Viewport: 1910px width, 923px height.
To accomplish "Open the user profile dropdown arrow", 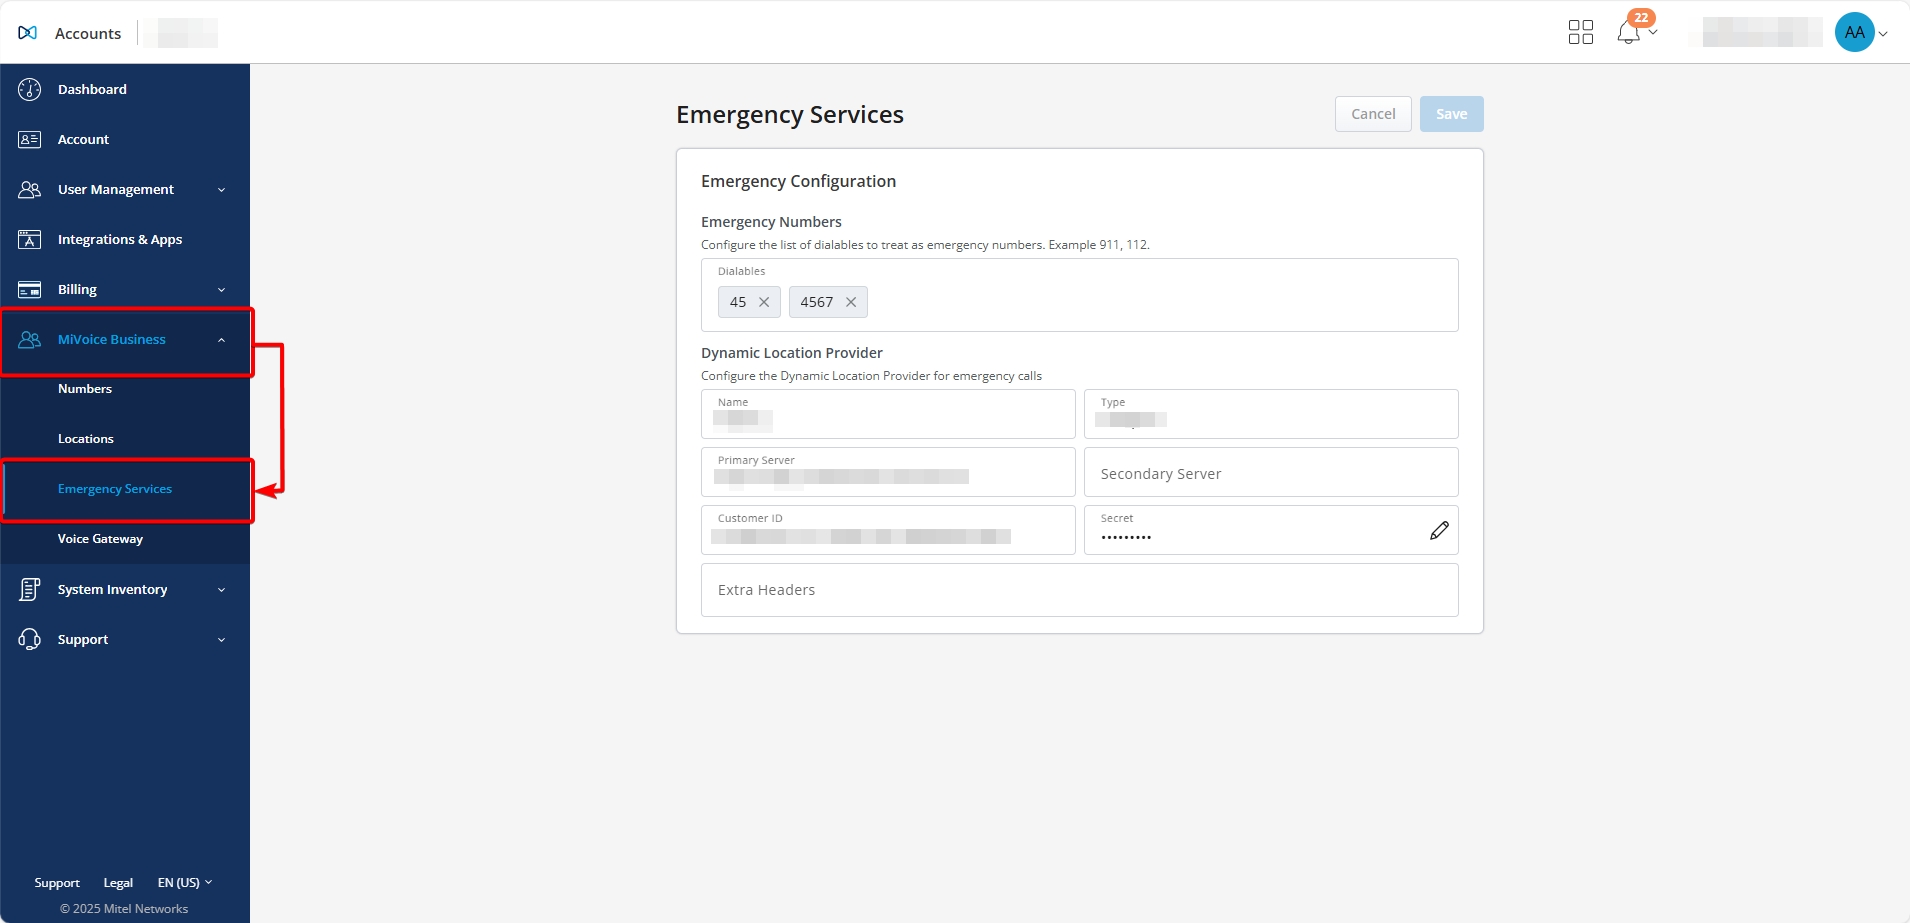I will (1883, 34).
